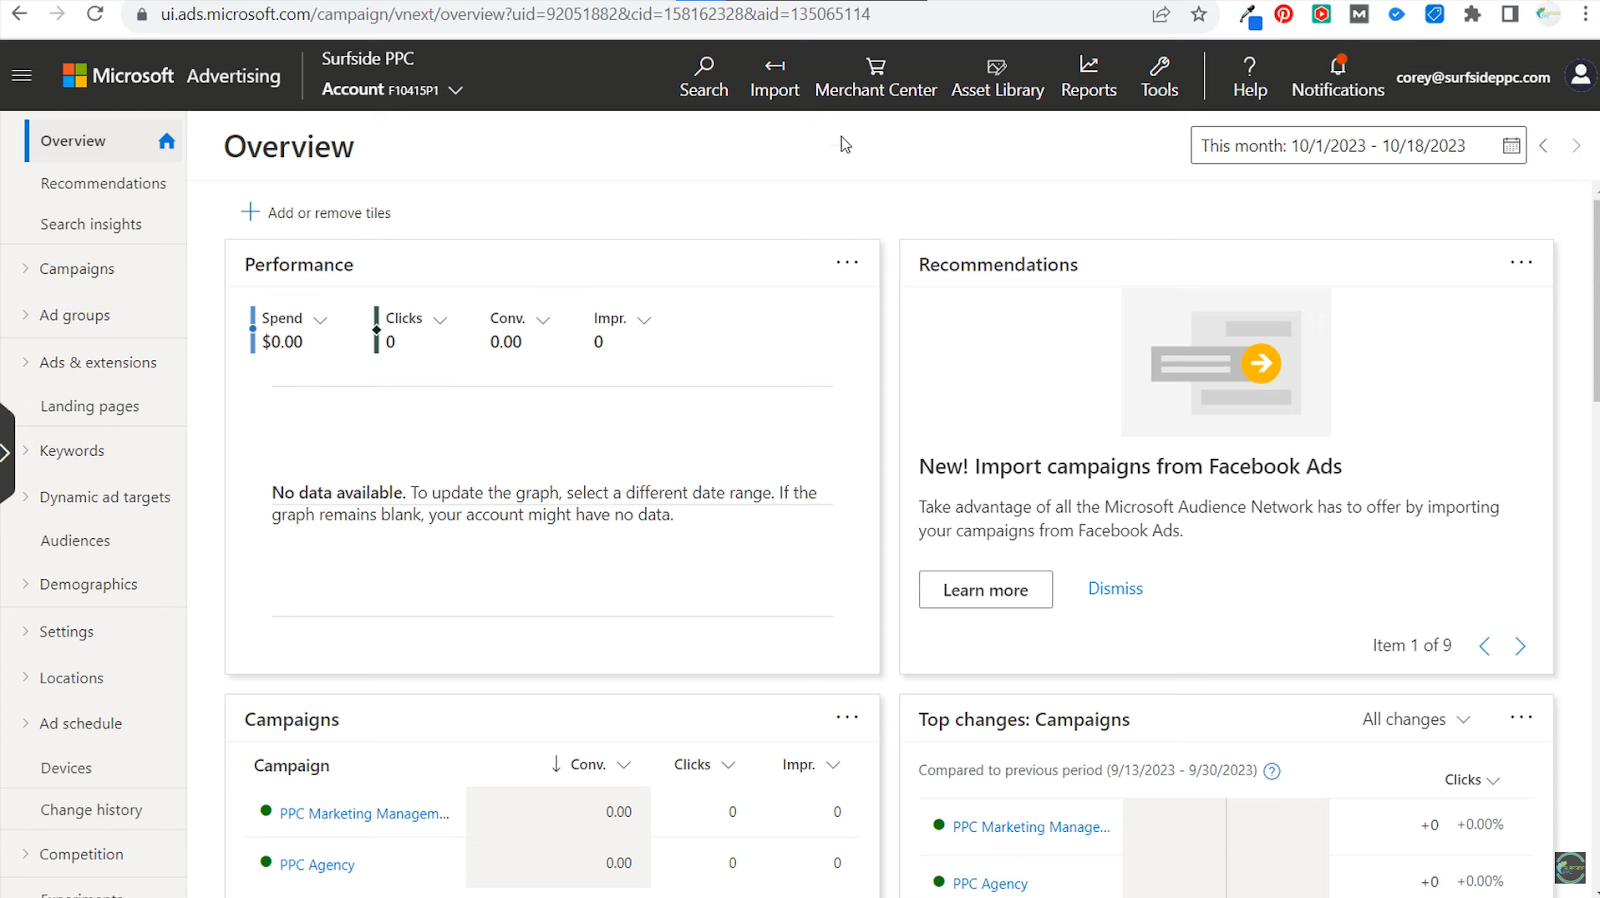Open the user profile avatar
Viewport: 1600px width, 898px height.
pos(1581,75)
